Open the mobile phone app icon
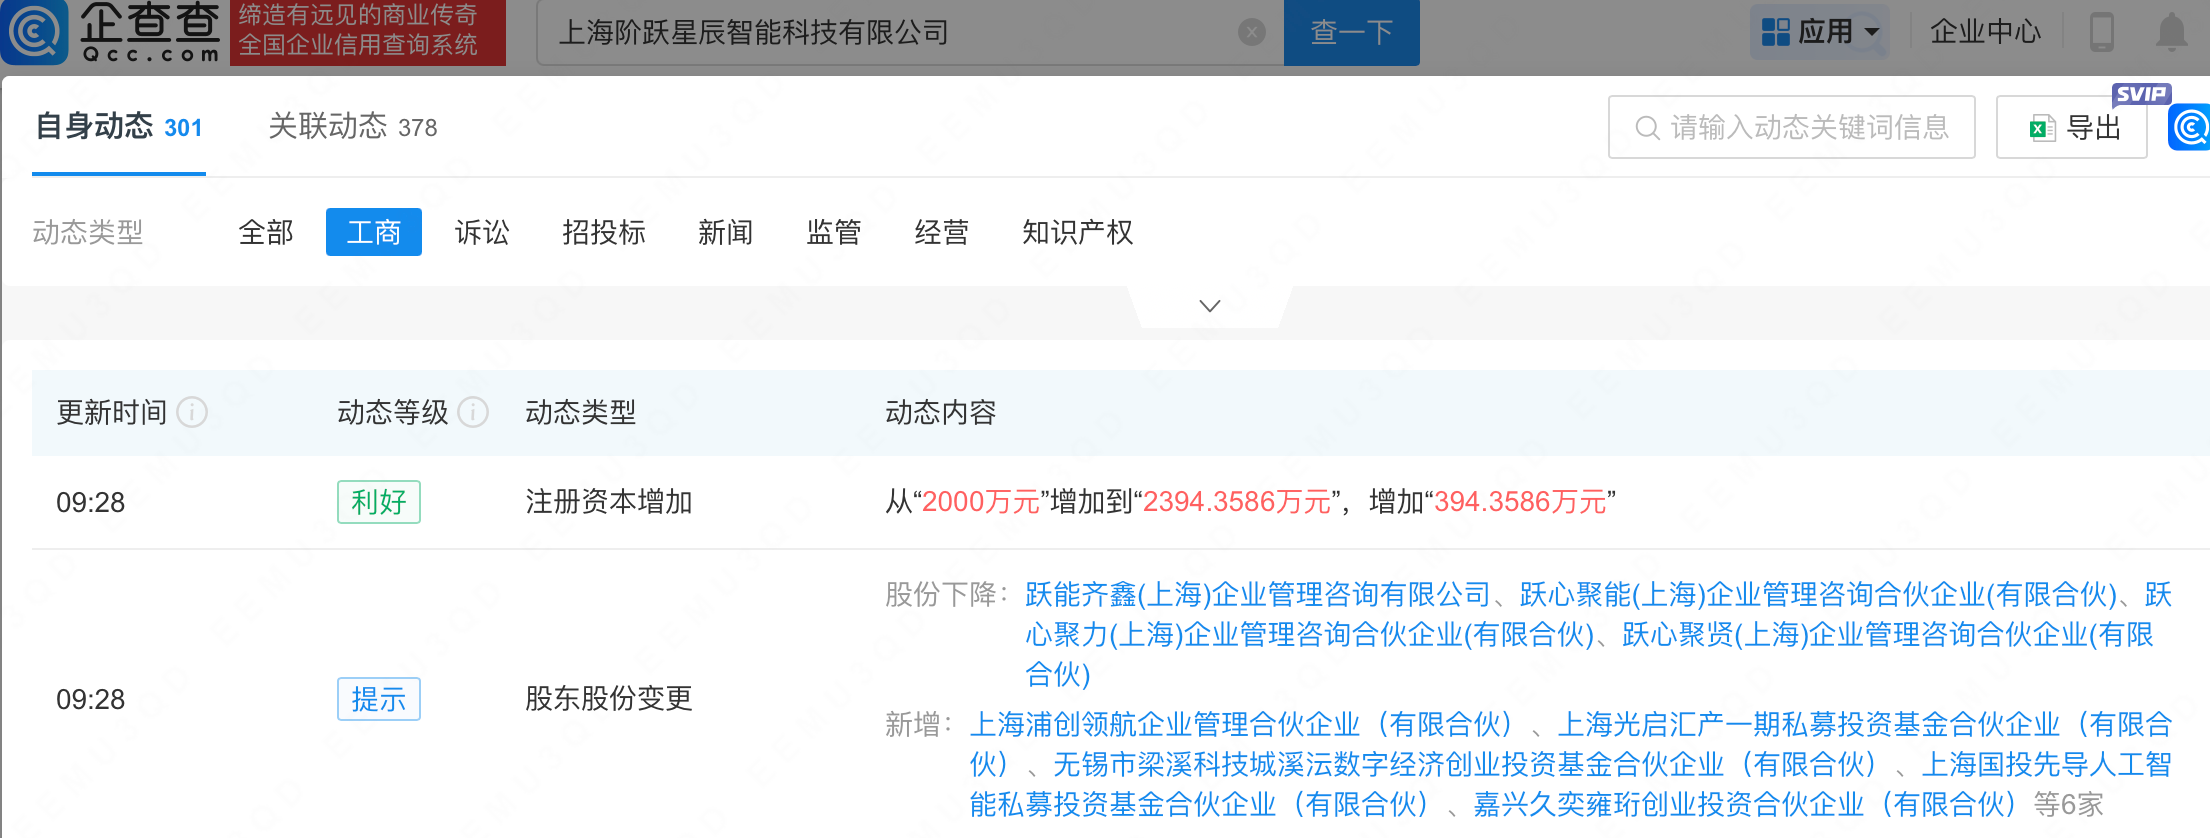The height and width of the screenshot is (838, 2210). coord(2102,32)
